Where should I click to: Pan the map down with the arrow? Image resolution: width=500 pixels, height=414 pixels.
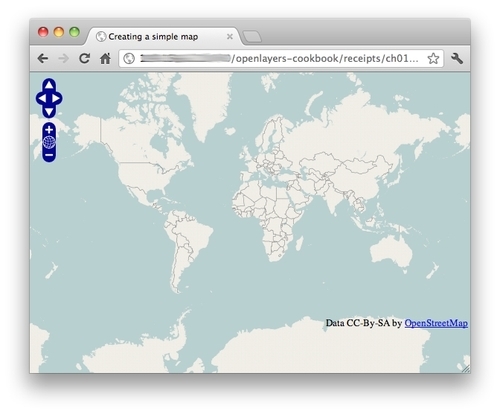pyautogui.click(x=49, y=112)
